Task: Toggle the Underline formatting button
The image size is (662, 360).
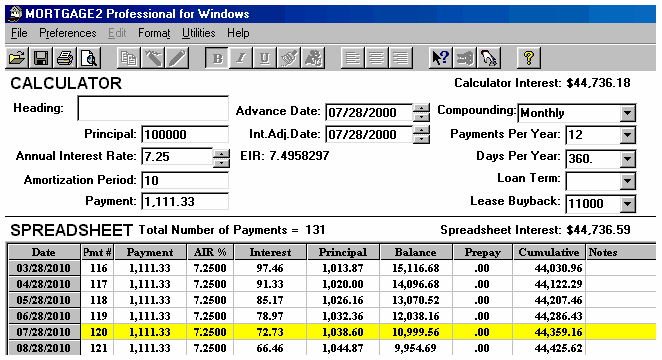Action: 265,58
